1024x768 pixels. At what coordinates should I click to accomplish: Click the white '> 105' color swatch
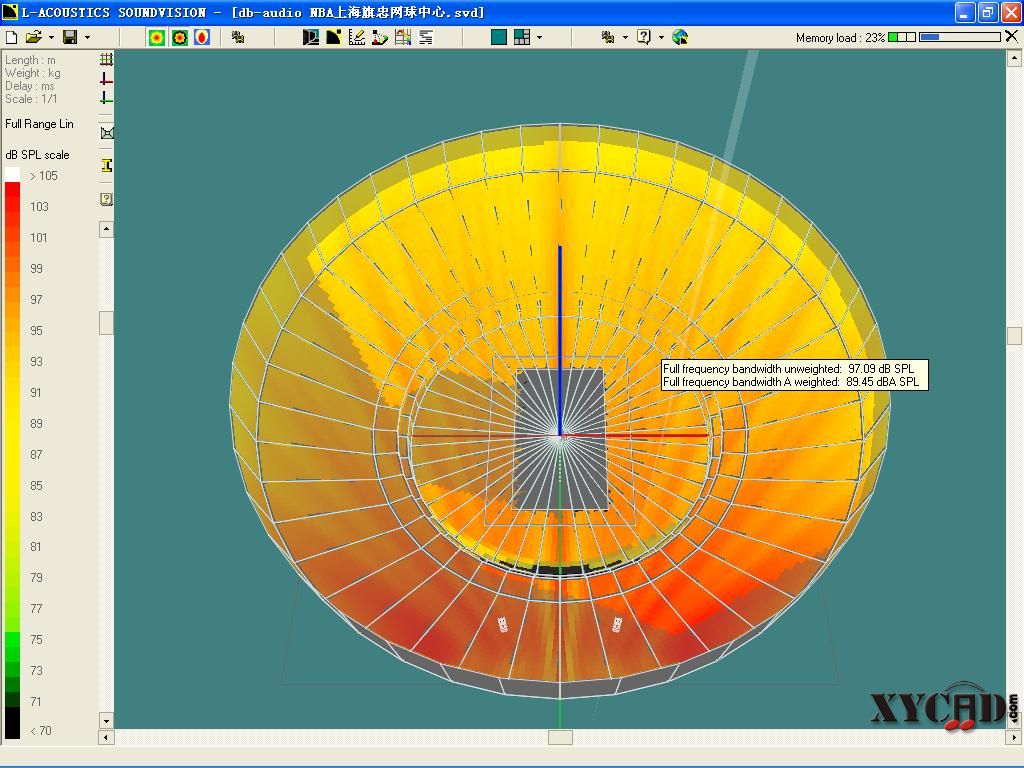12,174
